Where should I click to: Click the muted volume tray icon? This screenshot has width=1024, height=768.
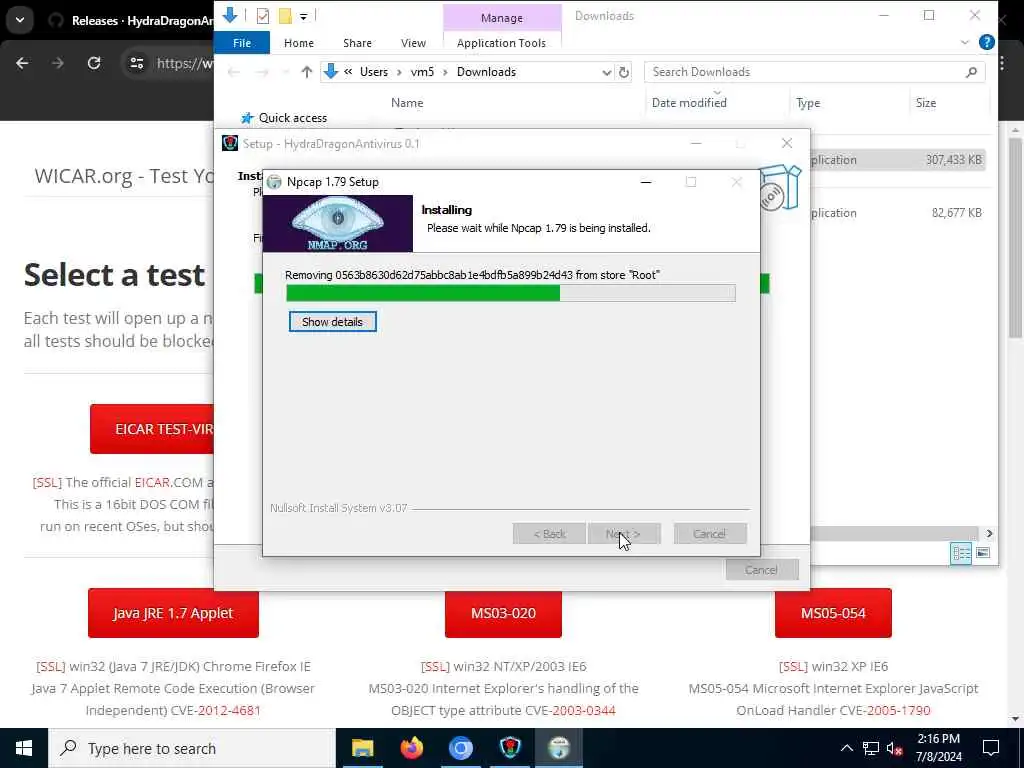pyautogui.click(x=895, y=748)
